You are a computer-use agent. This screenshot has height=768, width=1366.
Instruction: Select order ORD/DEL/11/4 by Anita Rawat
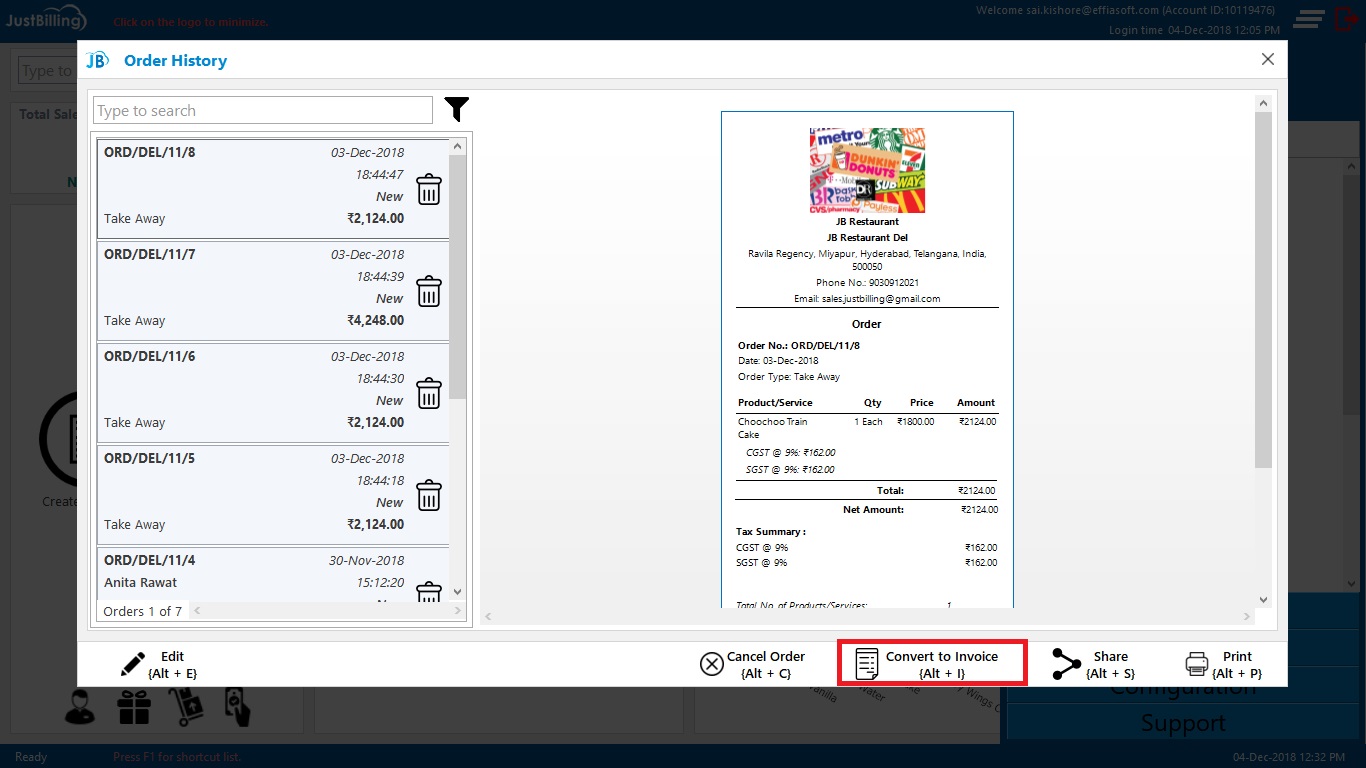point(273,574)
